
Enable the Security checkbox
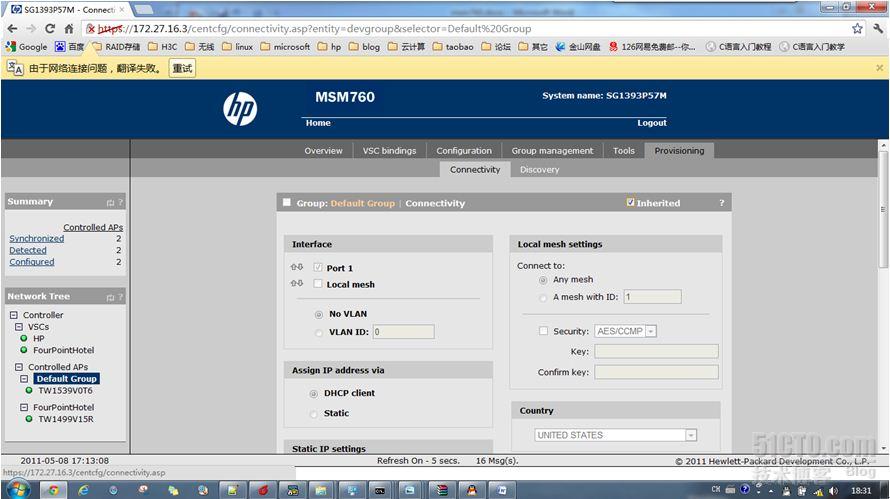[x=543, y=331]
